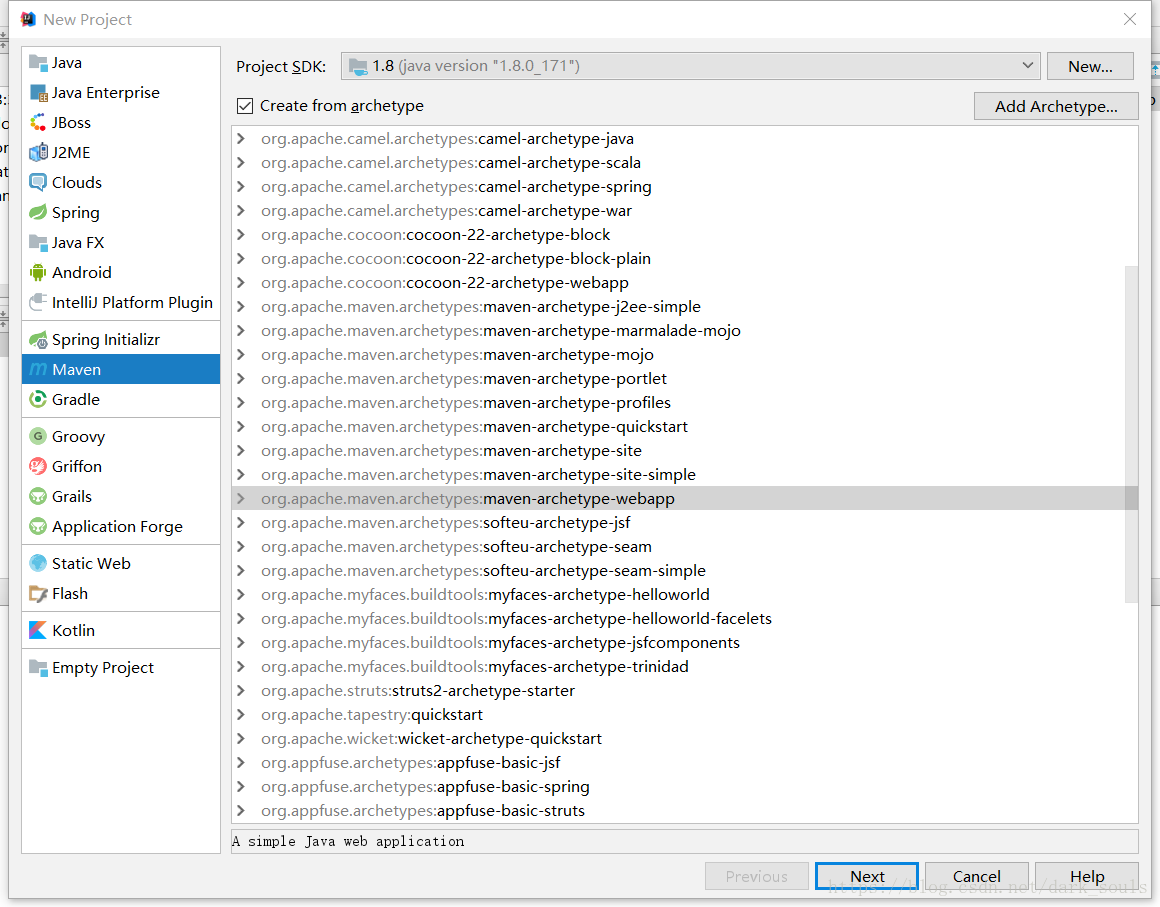
Task: Click the Empty Project folder icon
Action: pyautogui.click(x=38, y=667)
